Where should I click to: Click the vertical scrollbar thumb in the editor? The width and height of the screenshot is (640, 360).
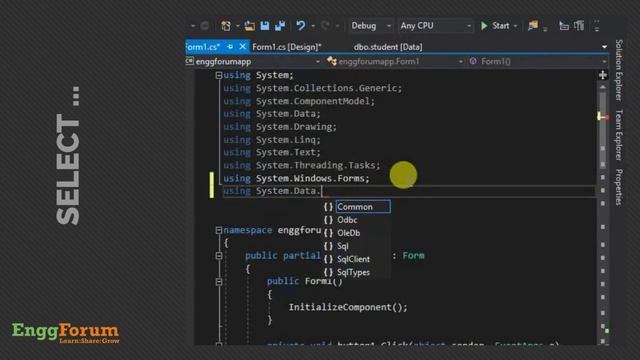(x=603, y=130)
